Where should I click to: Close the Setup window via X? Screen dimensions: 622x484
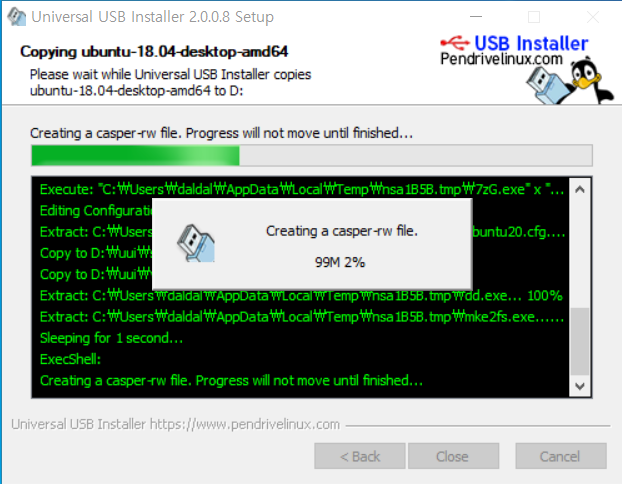pyautogui.click(x=593, y=17)
